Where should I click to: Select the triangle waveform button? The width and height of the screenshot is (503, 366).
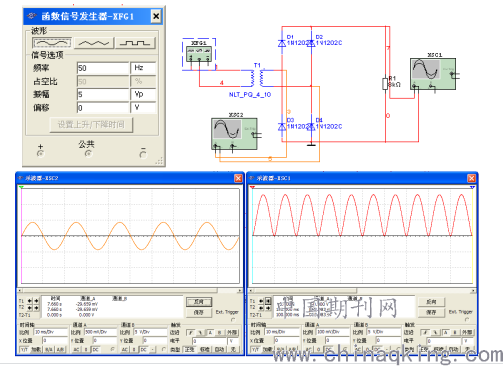(x=94, y=43)
